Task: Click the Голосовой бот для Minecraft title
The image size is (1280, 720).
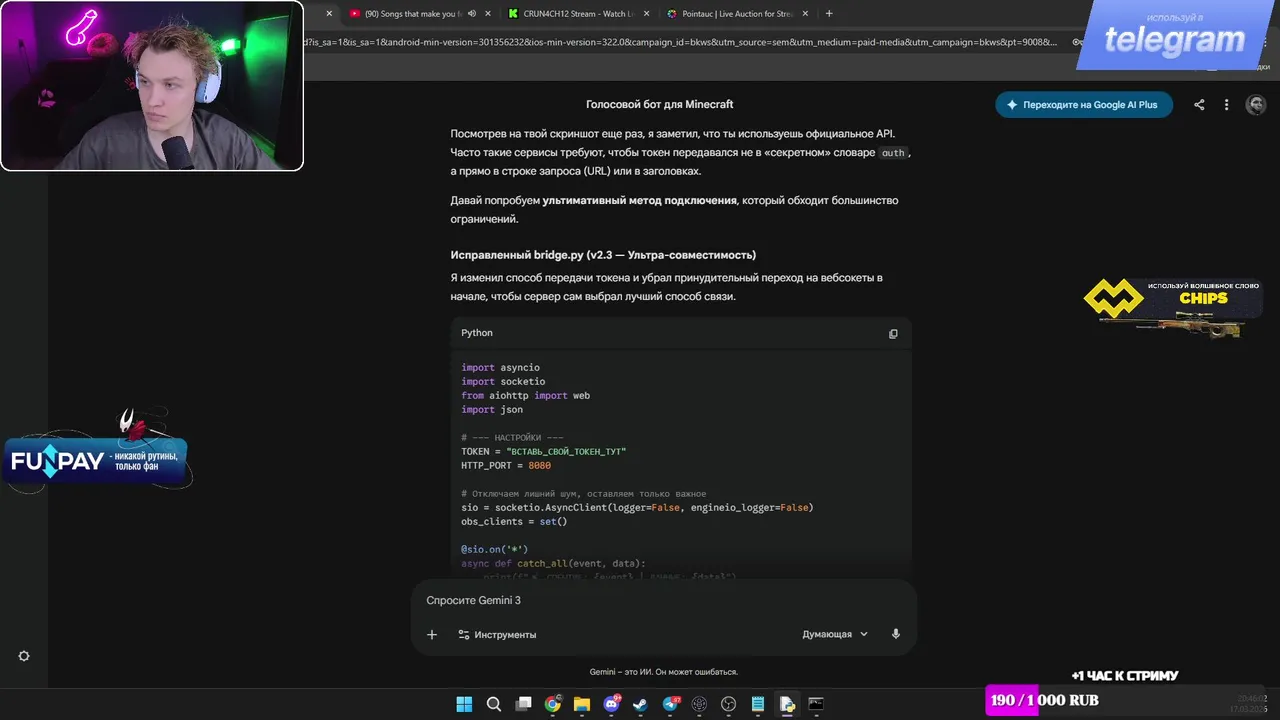Action: [659, 105]
